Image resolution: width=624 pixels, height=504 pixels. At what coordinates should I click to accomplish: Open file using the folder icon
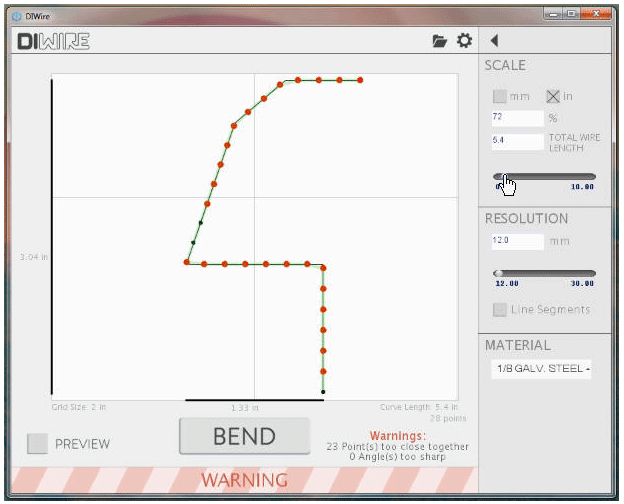(439, 41)
